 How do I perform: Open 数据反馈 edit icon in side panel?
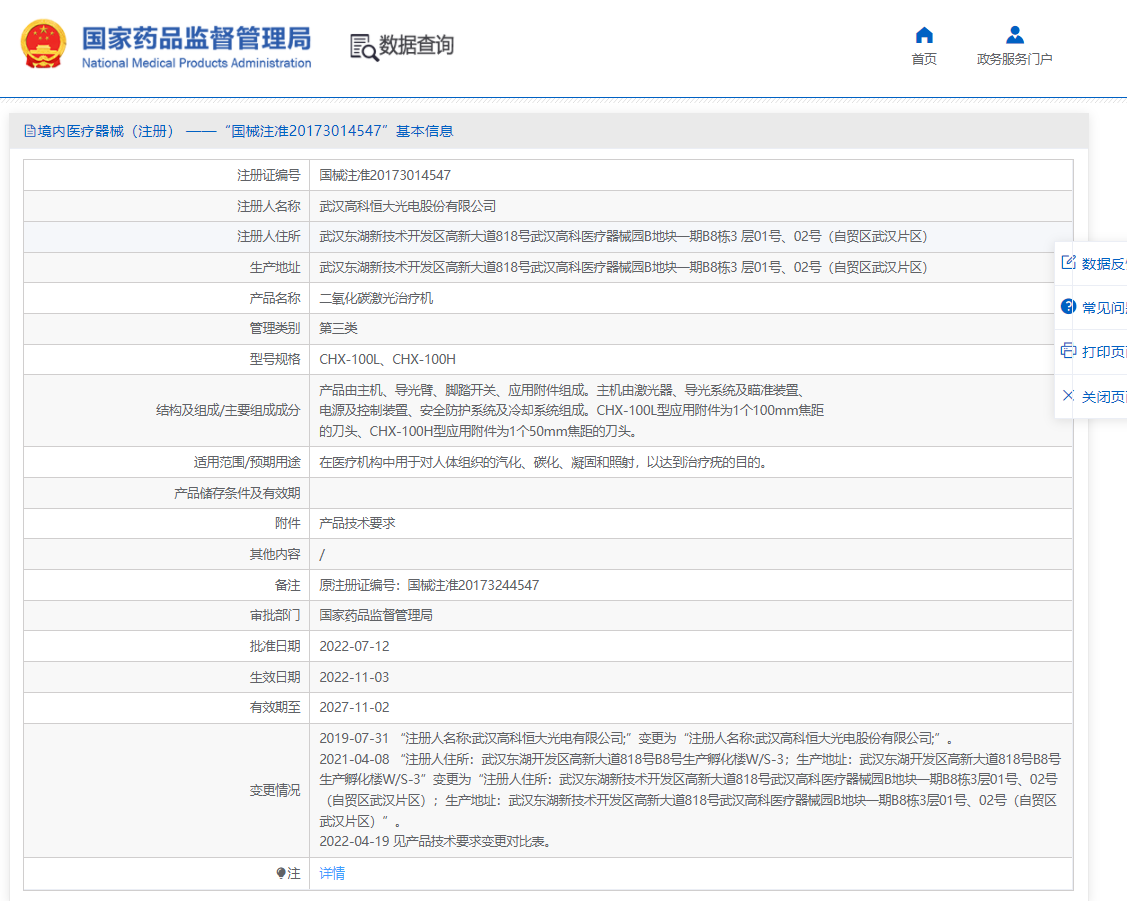tap(1068, 263)
